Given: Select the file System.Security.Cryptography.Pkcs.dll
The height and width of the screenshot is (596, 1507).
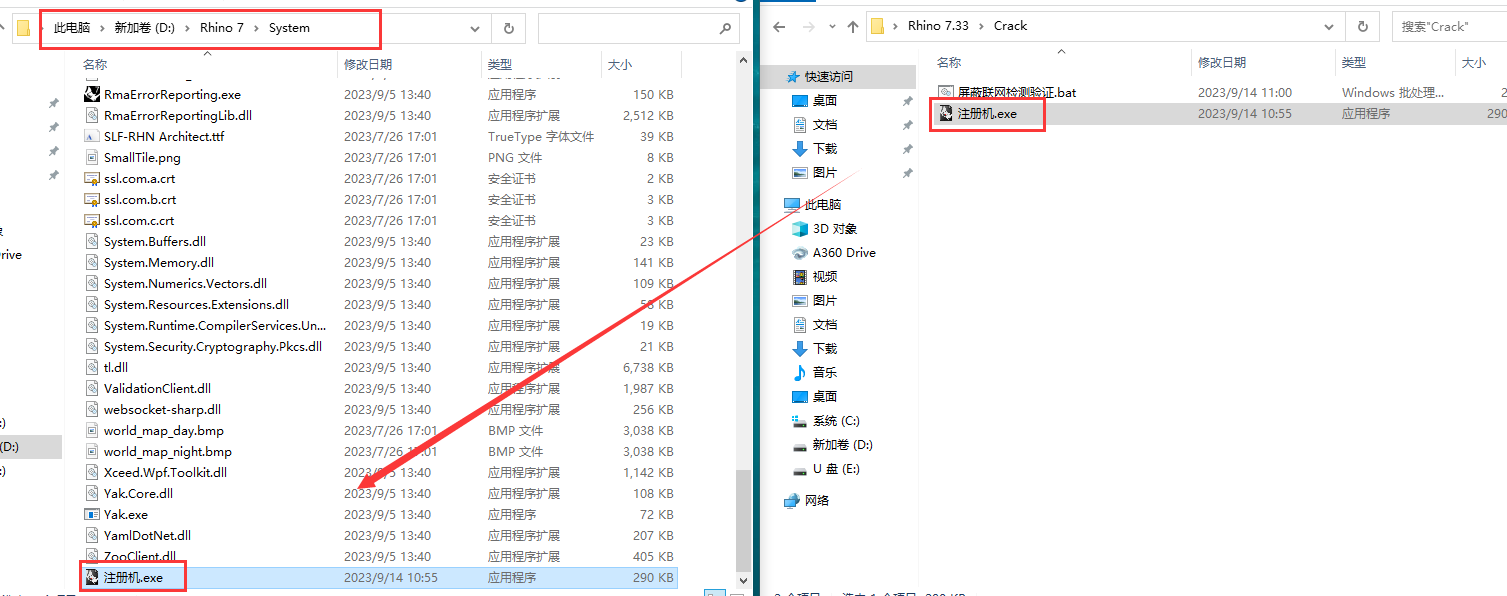Looking at the screenshot, I should tap(213, 347).
